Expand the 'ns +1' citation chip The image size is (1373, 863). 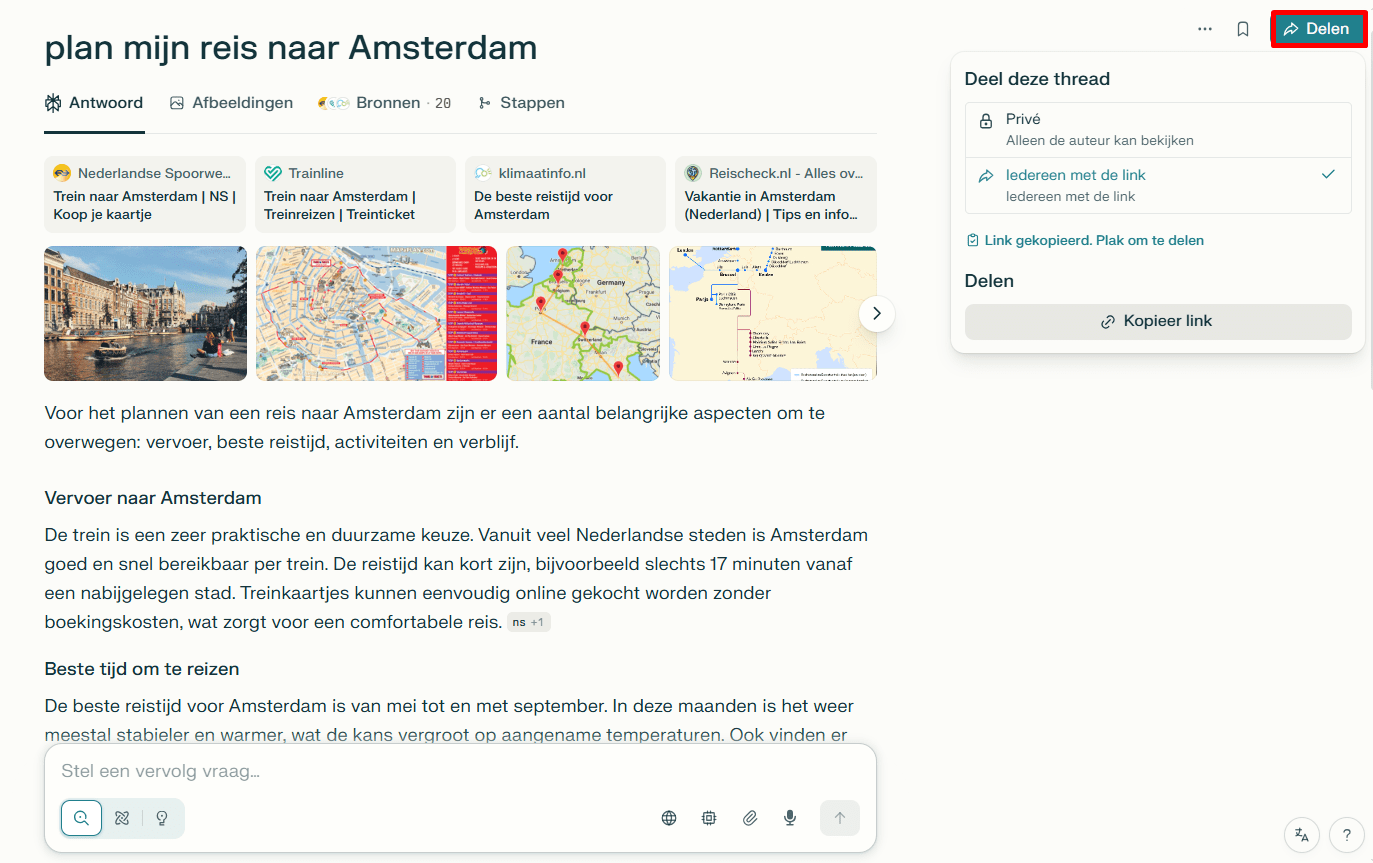tap(528, 622)
